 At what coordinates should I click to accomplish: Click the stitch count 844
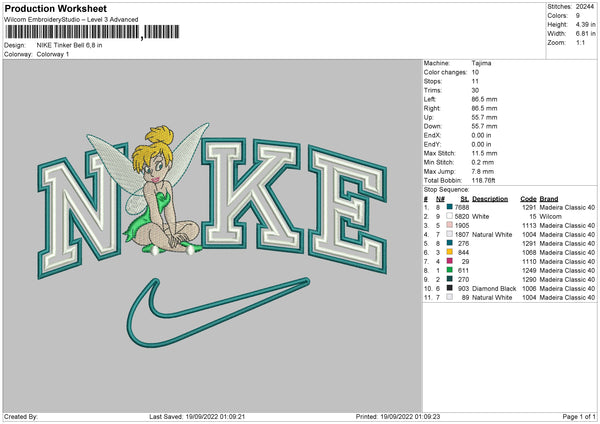[463, 252]
